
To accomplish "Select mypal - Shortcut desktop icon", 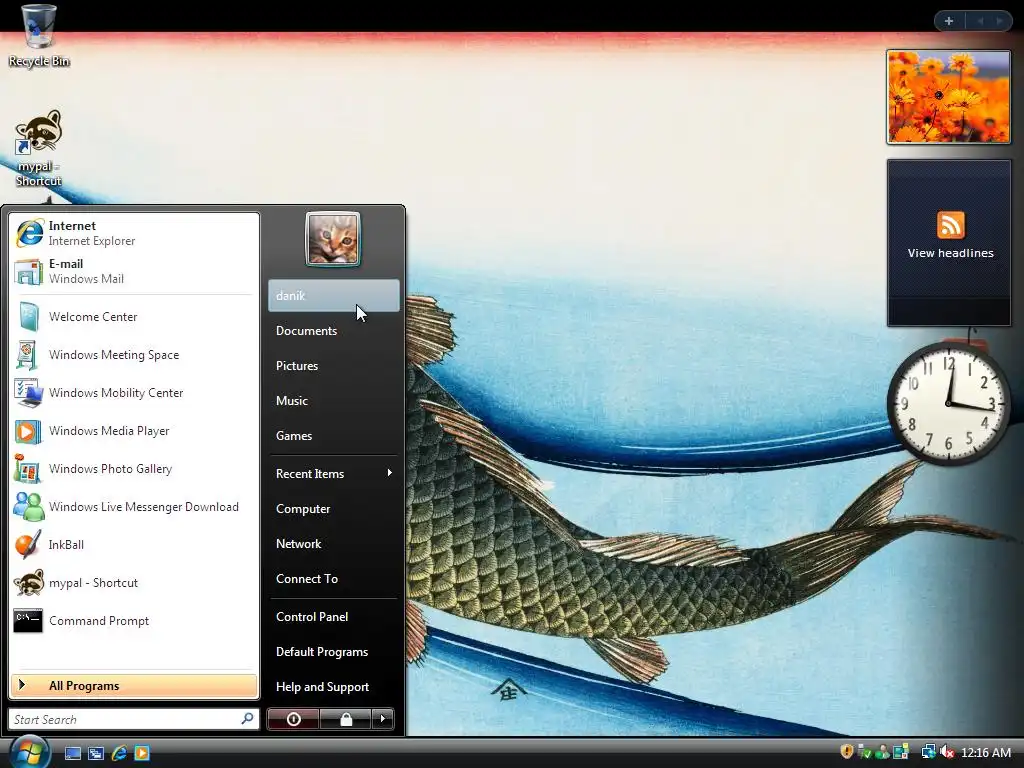I will pos(39,148).
